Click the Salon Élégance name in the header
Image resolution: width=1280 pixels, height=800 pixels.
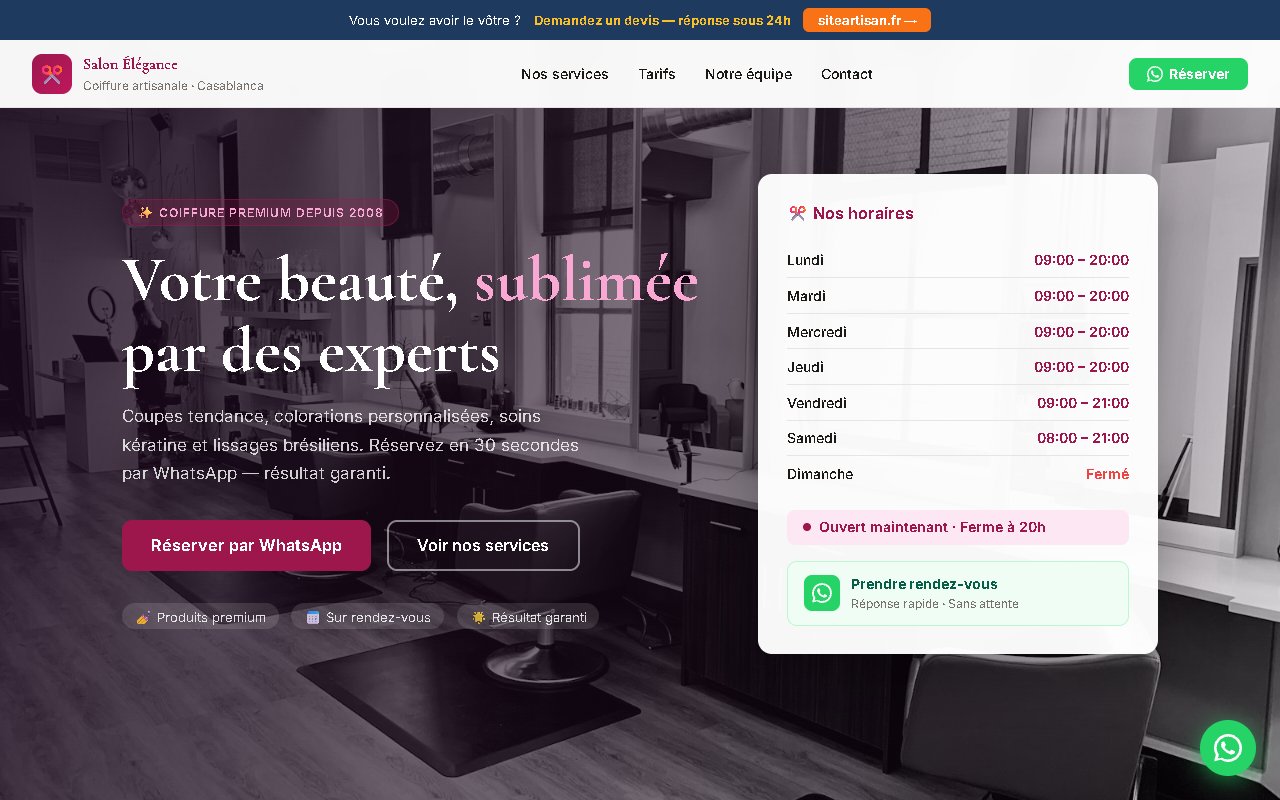130,64
